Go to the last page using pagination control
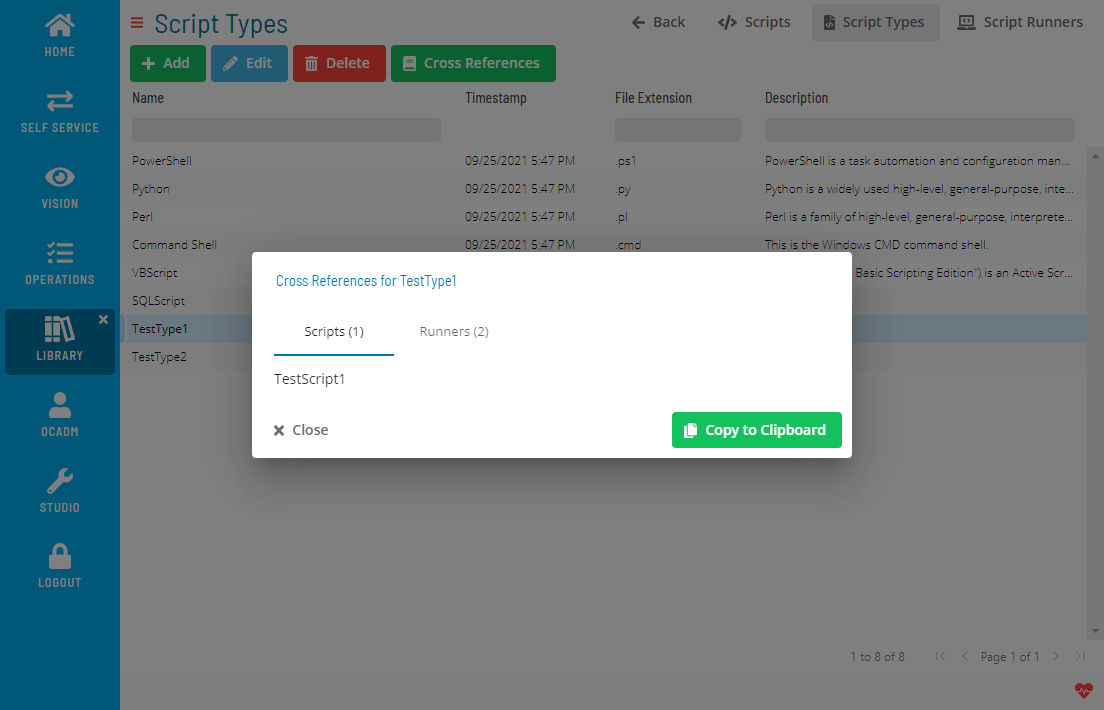This screenshot has width=1104, height=710. coord(1079,656)
